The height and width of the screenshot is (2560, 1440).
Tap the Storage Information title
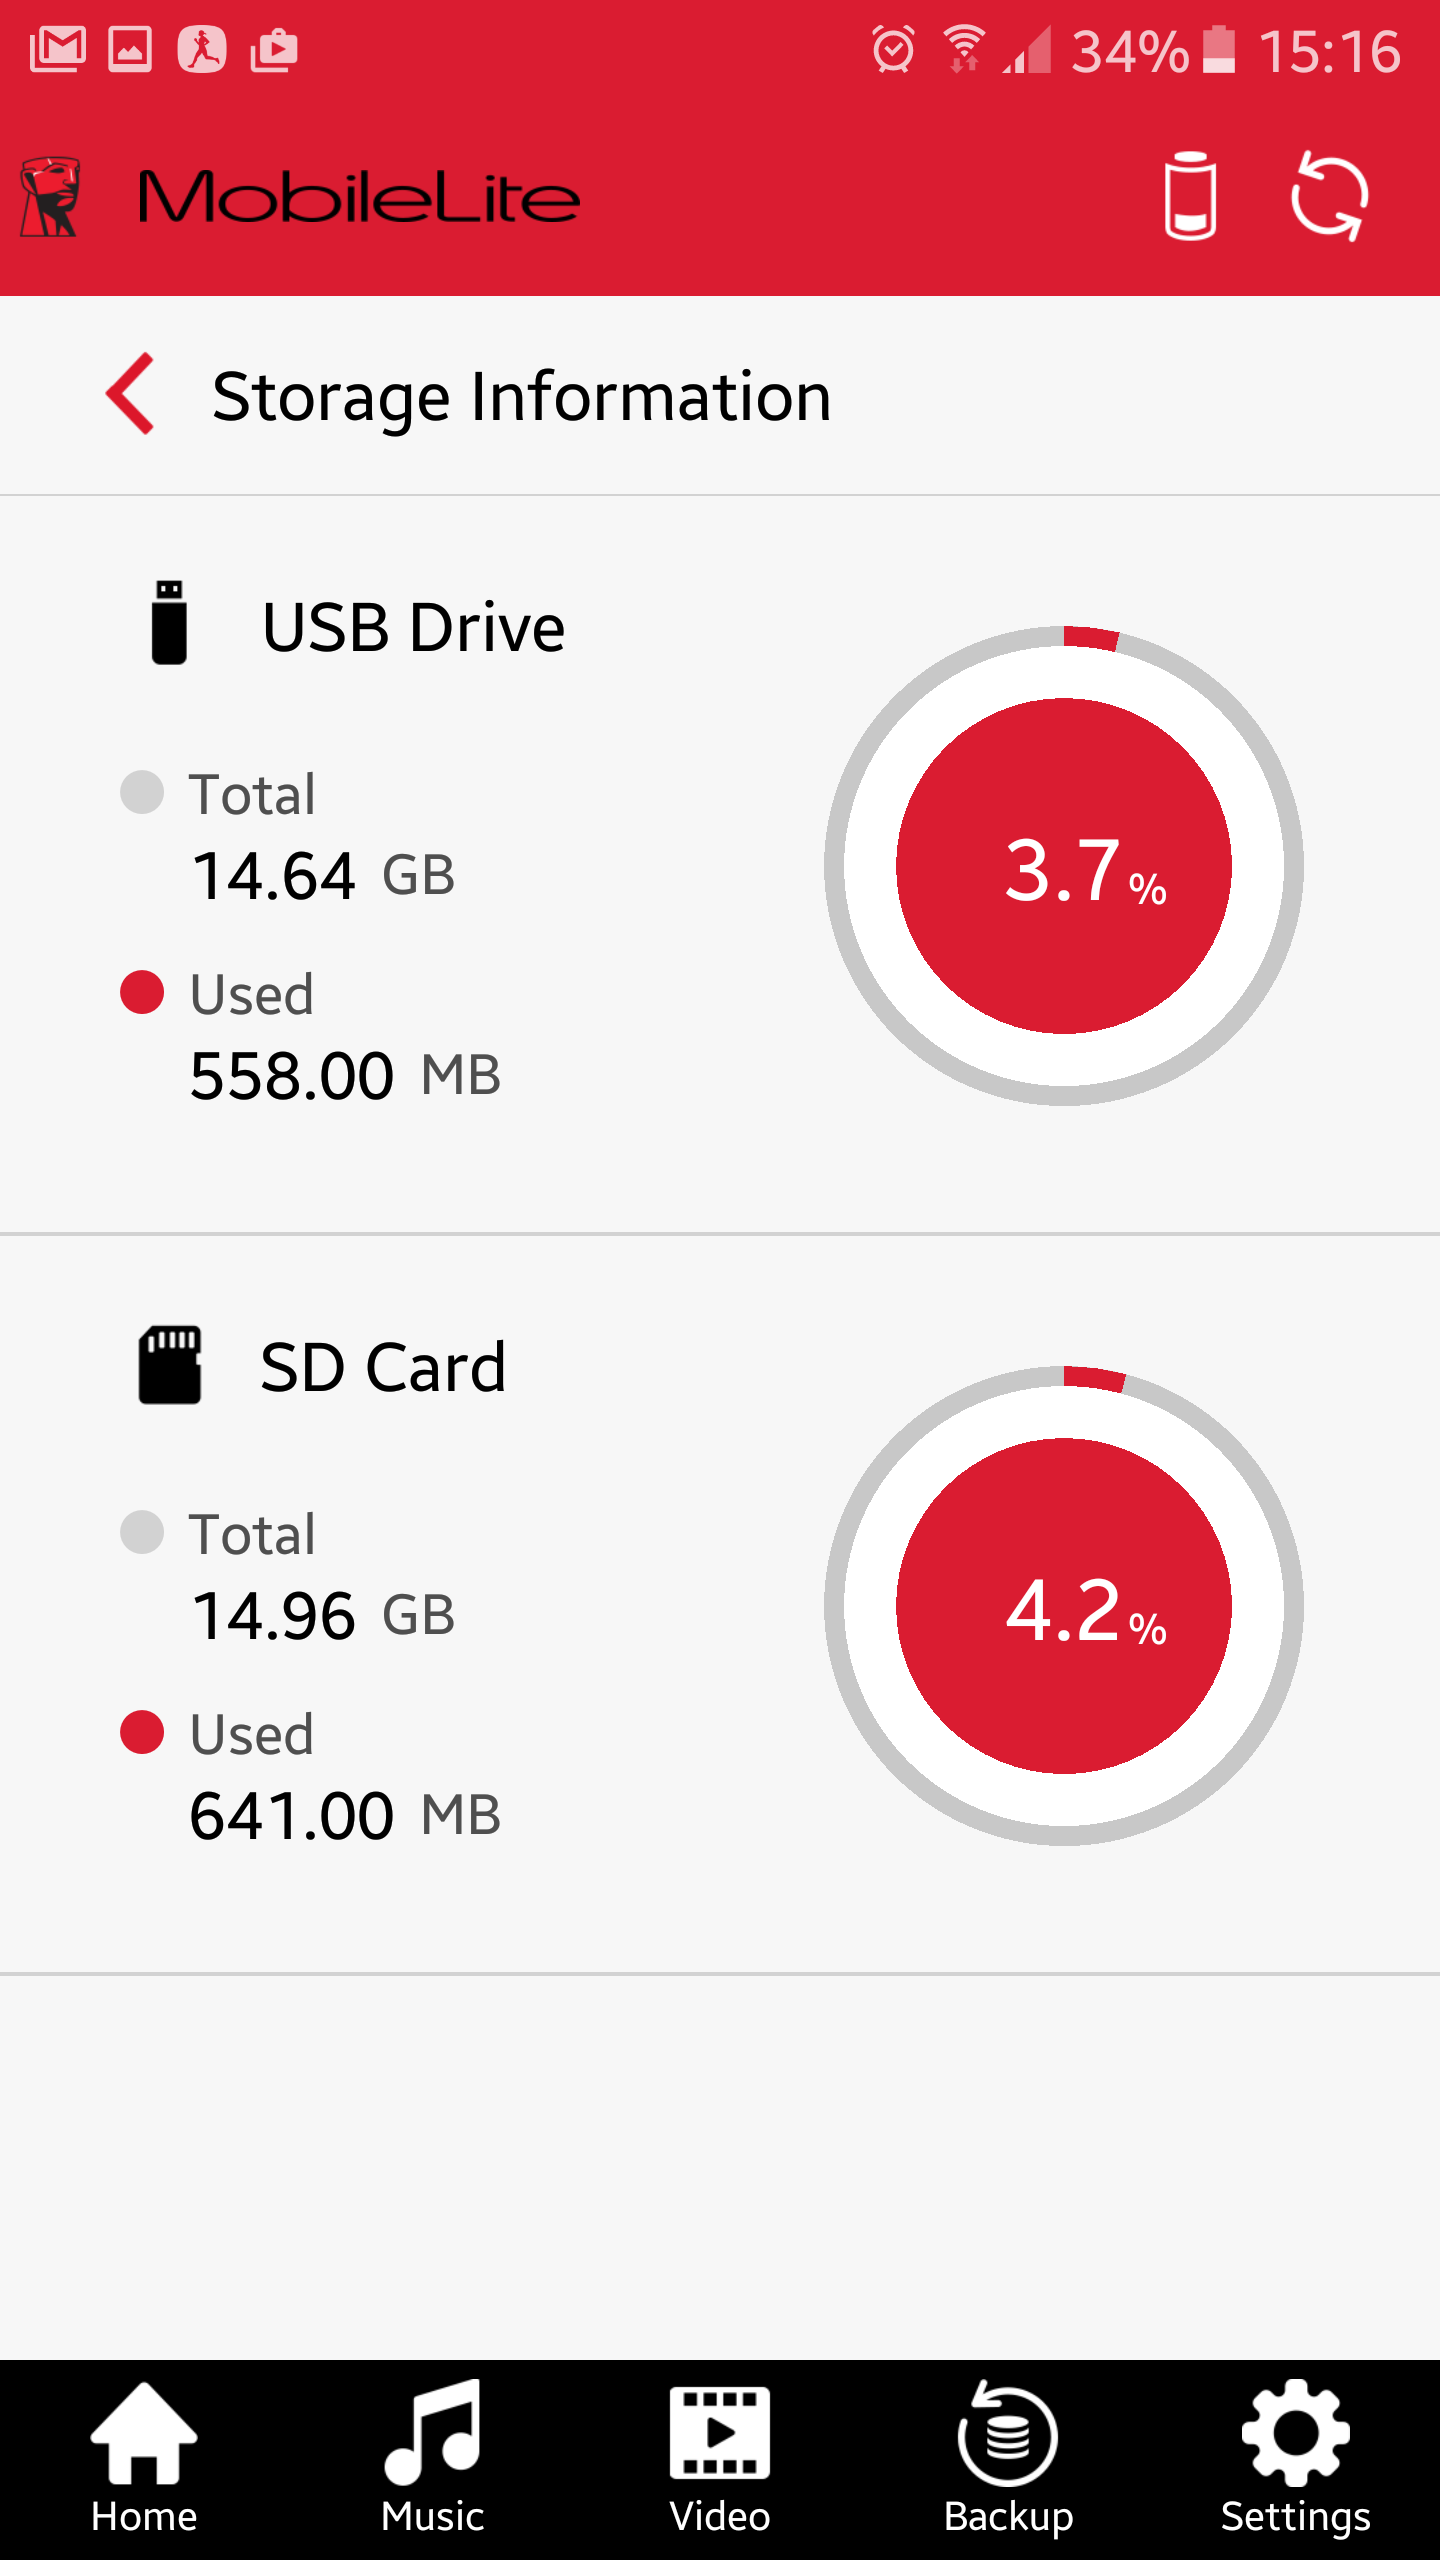(522, 397)
